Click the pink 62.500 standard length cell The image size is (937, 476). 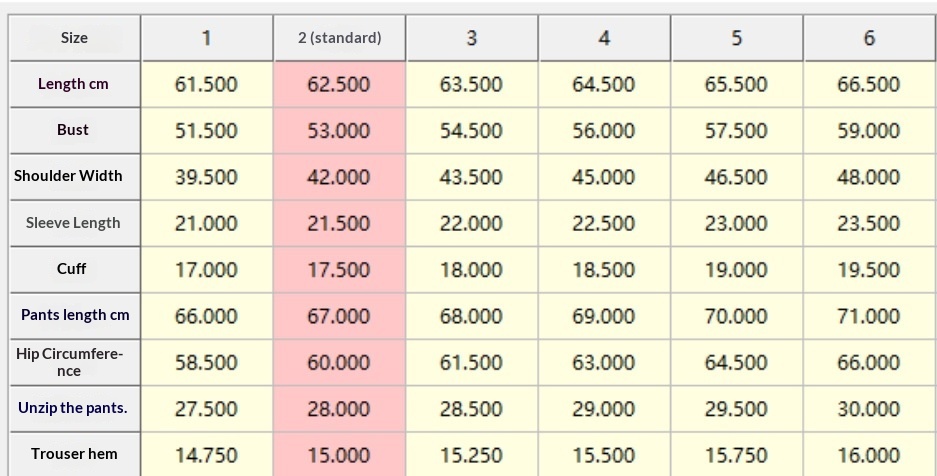pyautogui.click(x=339, y=84)
